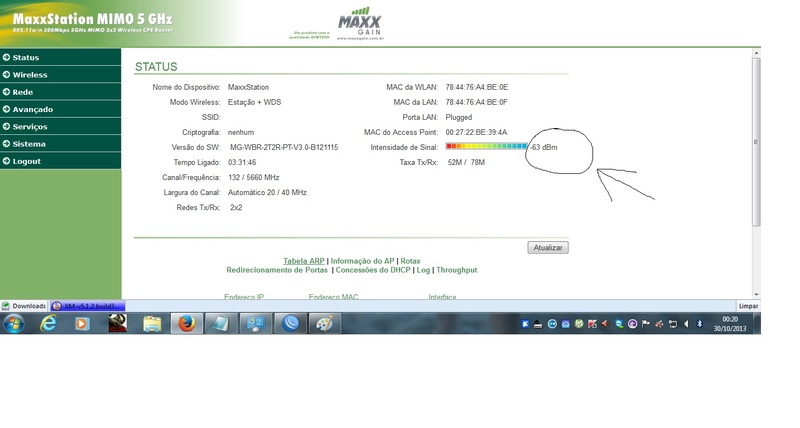Click the network monitor tray icon
This screenshot has height=428, width=800.
(x=619, y=324)
